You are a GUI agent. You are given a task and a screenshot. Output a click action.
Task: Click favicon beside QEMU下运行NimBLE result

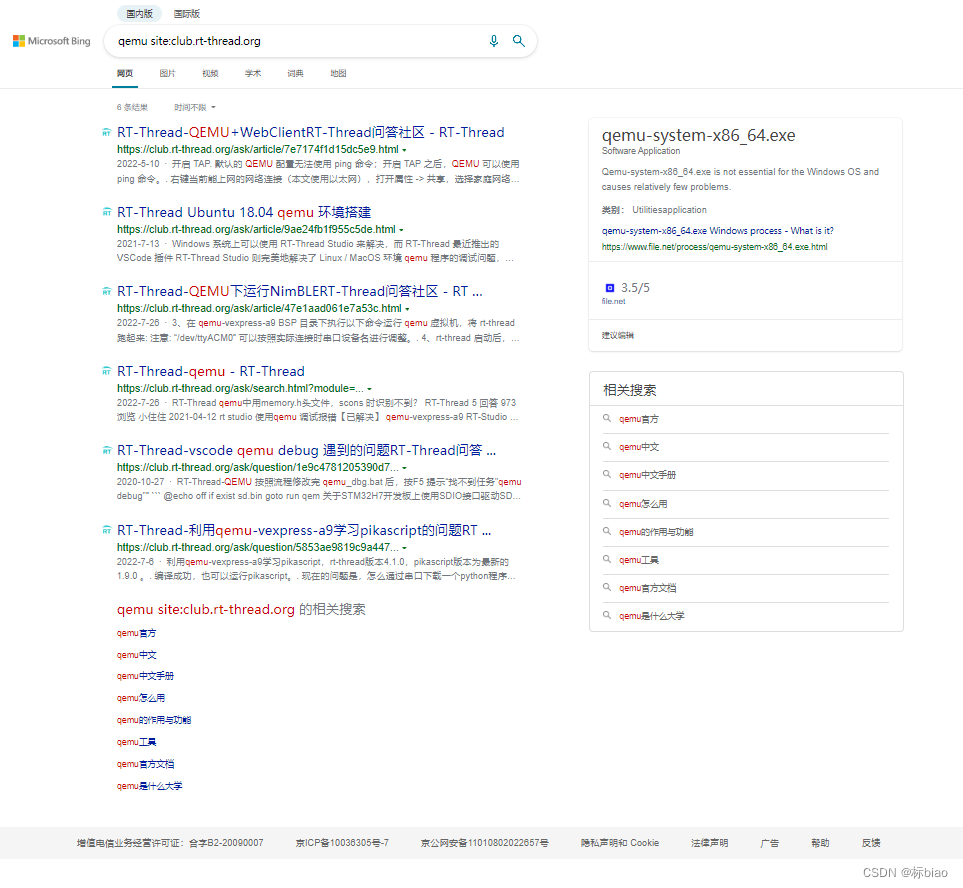pyautogui.click(x=107, y=292)
